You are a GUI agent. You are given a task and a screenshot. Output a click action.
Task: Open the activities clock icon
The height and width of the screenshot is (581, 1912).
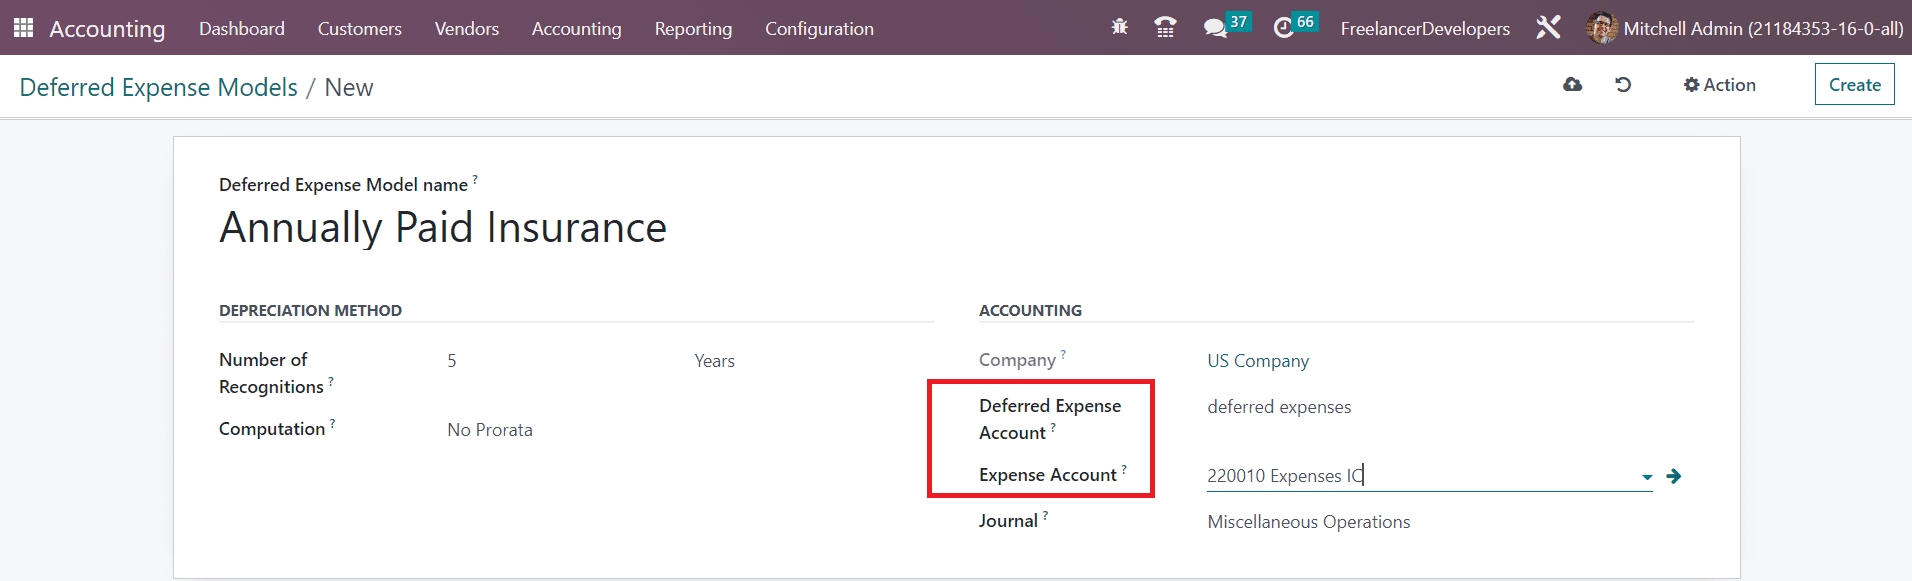[1284, 28]
